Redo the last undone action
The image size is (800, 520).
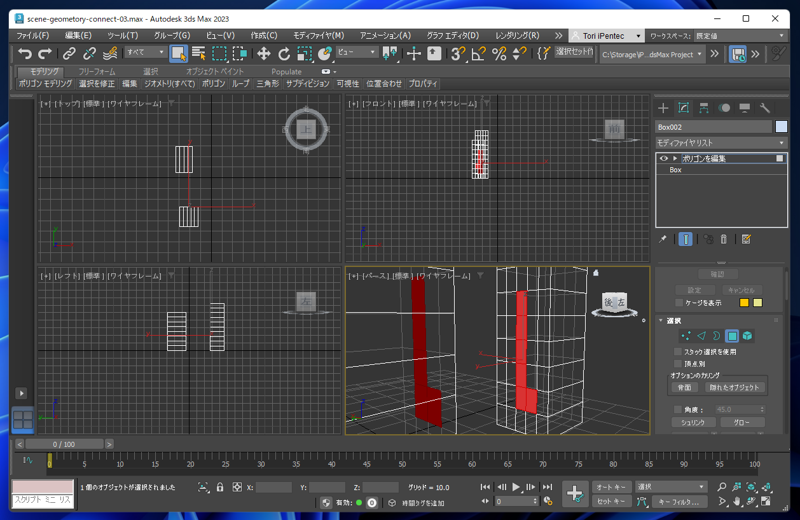[x=45, y=53]
